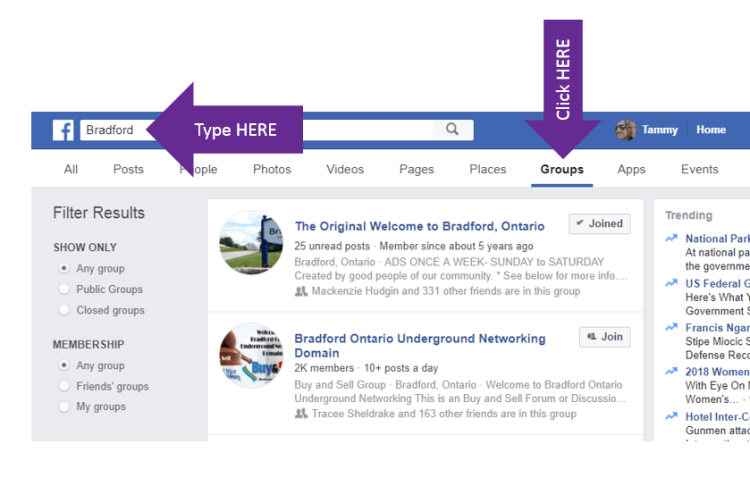Click trending arrow icon beside 2018 Women
The width and height of the screenshot is (750, 495).
[672, 372]
